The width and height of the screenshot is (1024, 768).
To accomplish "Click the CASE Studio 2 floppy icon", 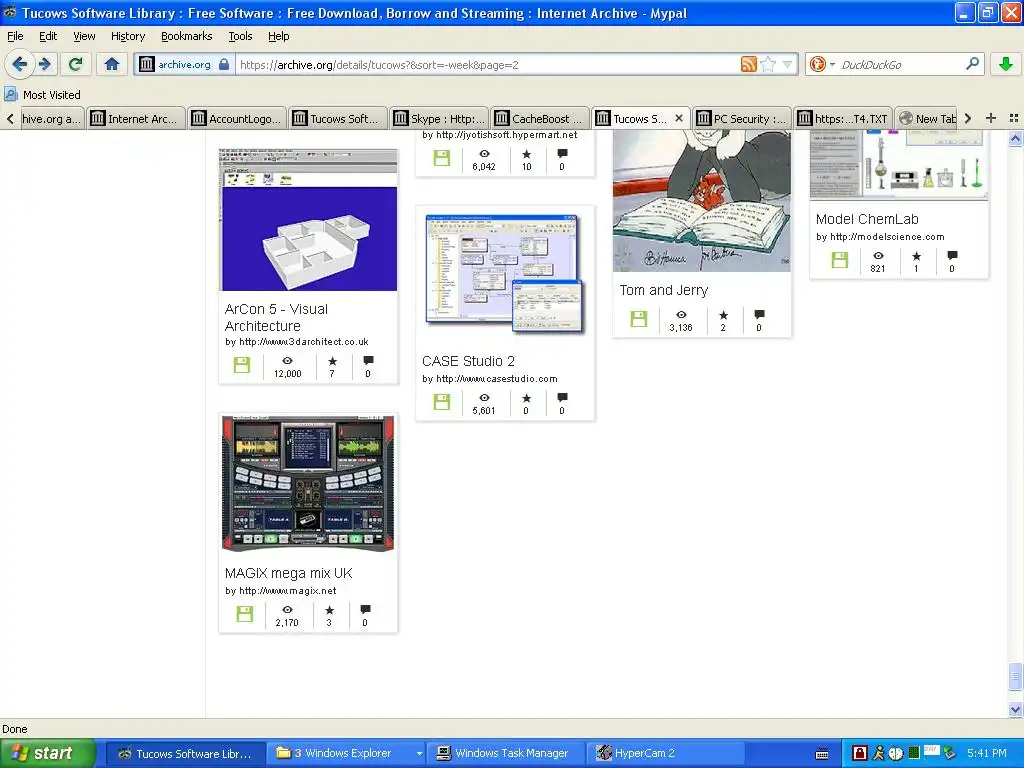I will point(441,402).
